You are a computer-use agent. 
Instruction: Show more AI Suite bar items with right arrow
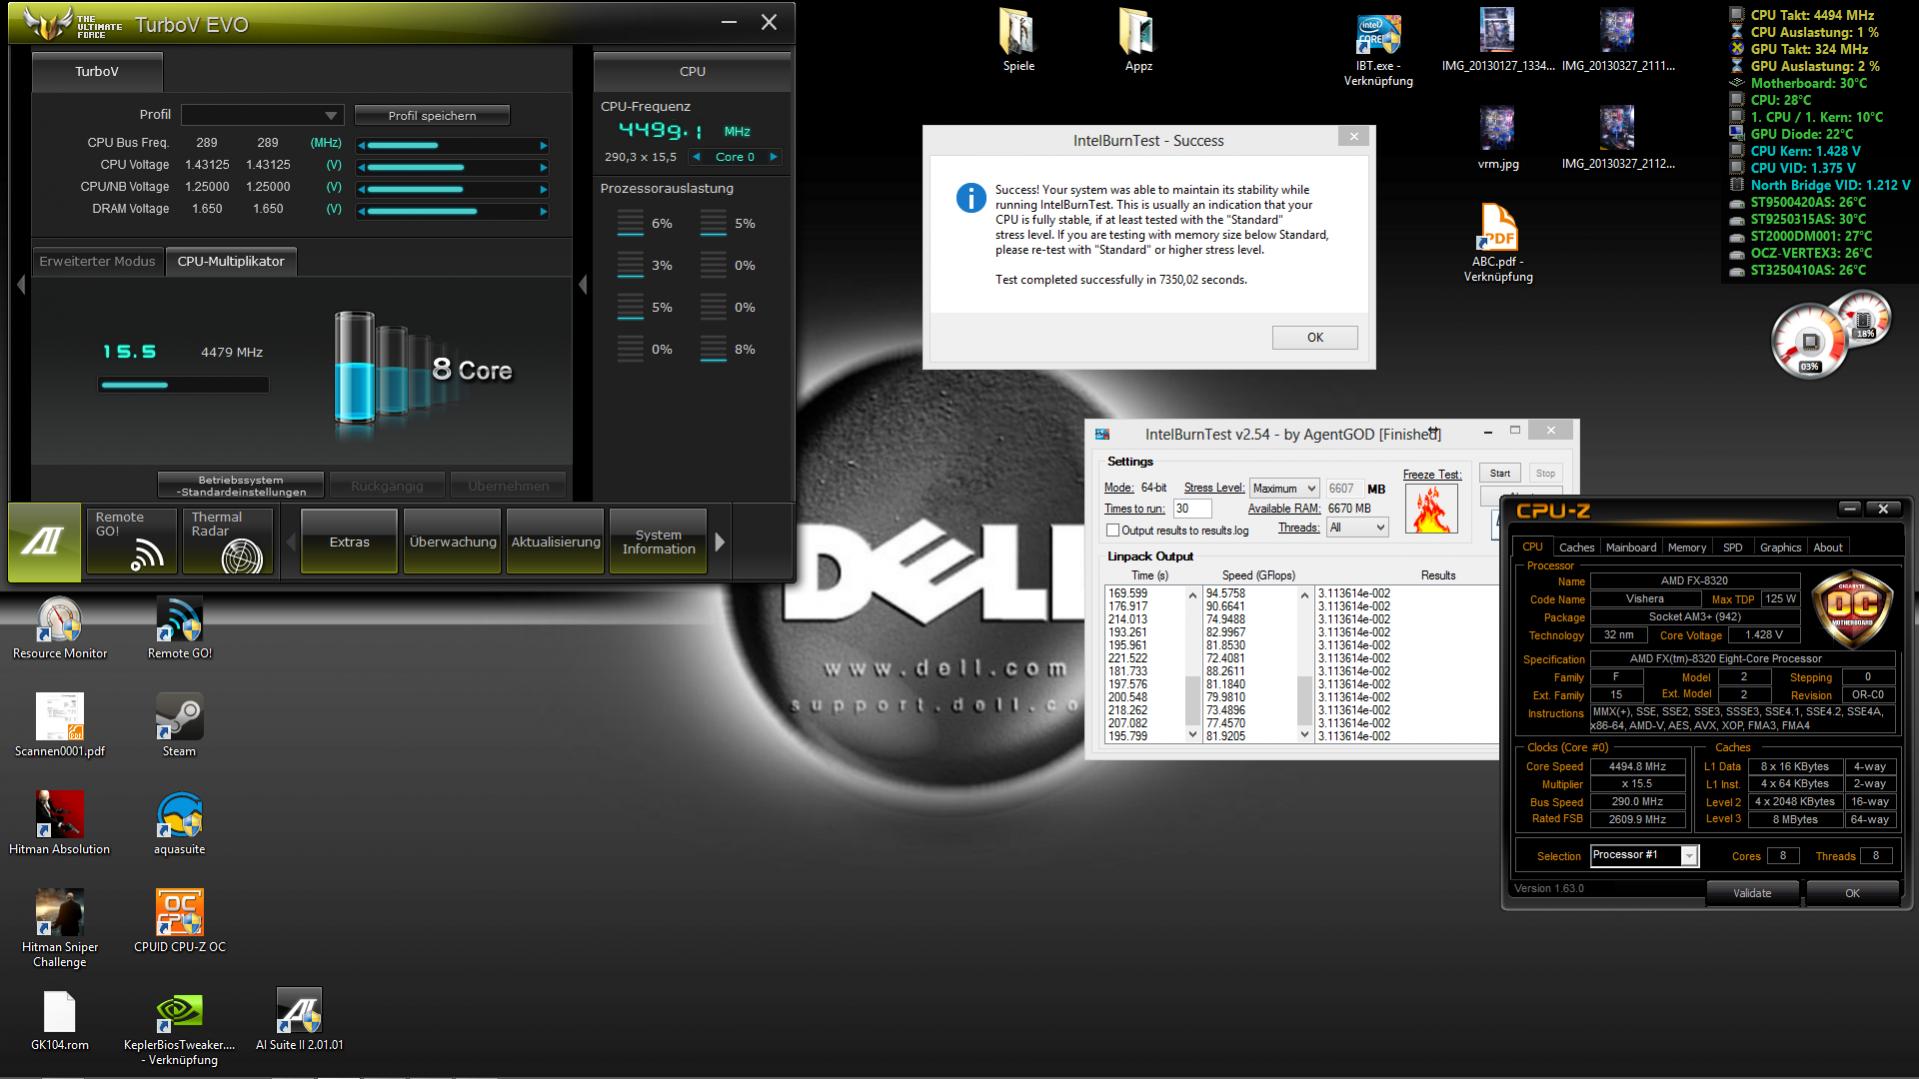coord(719,542)
